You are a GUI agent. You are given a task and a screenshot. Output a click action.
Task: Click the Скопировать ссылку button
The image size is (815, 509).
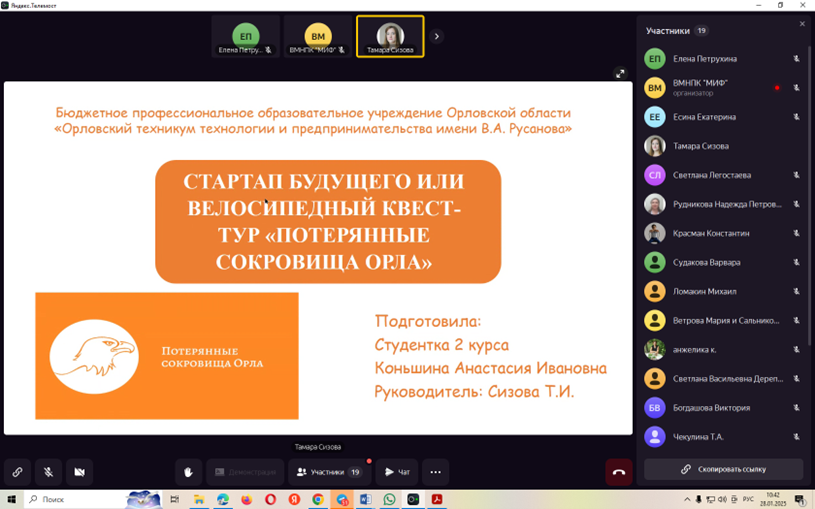click(x=724, y=469)
